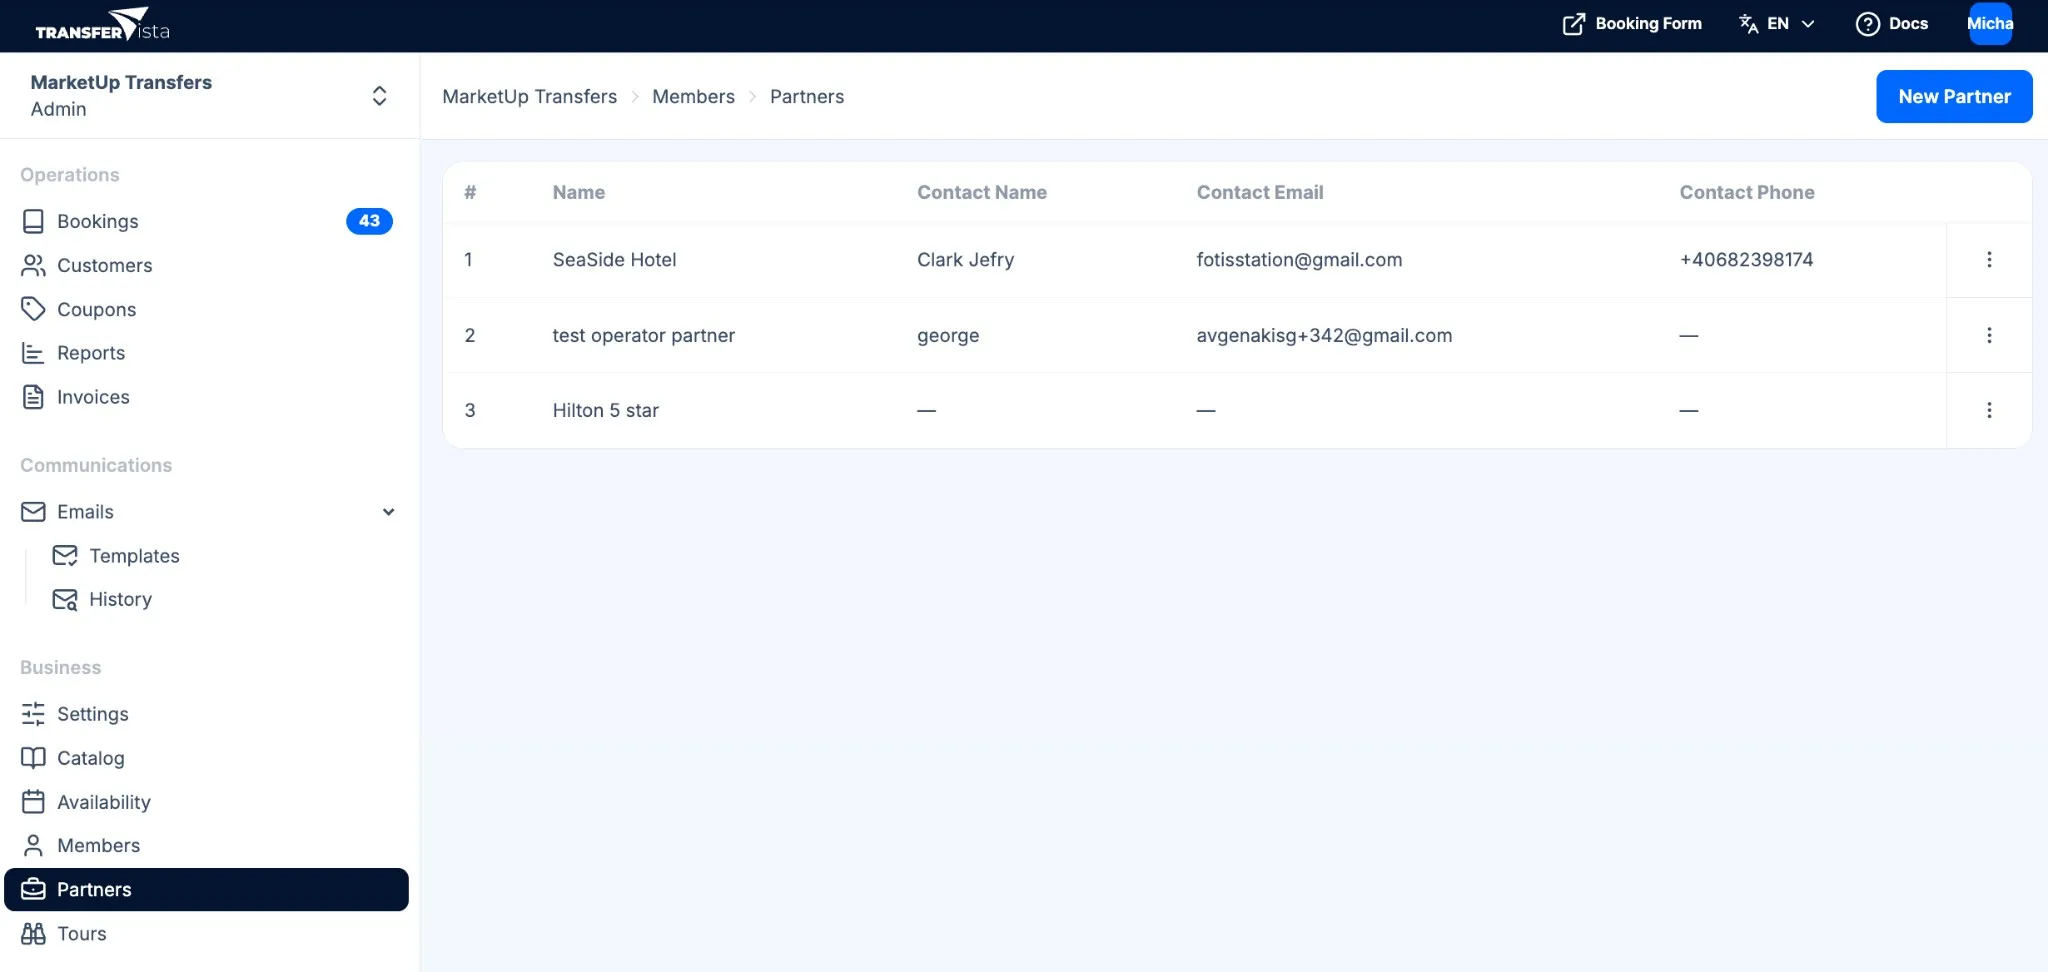Select Tours in the sidebar

81,933
